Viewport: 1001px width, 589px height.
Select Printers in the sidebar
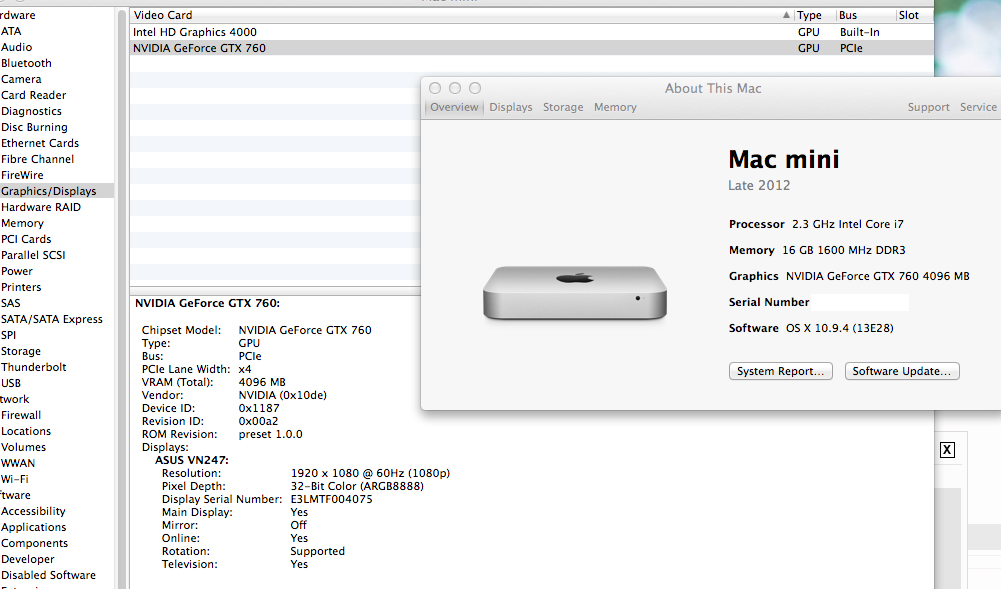21,287
